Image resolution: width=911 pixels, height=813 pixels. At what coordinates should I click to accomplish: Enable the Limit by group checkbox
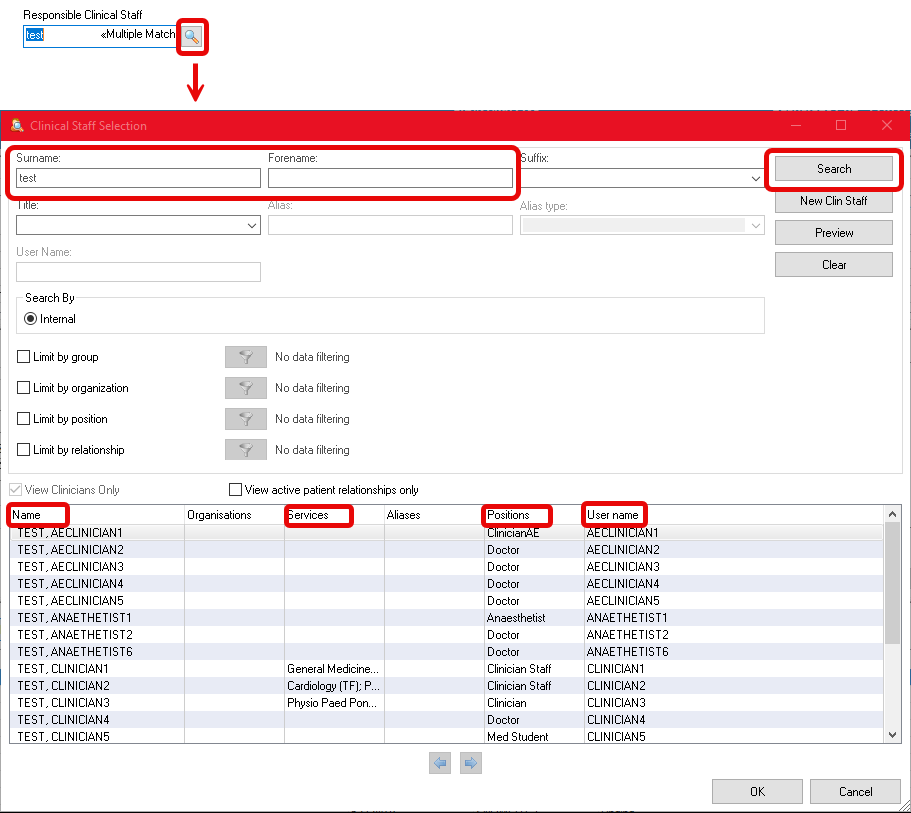point(24,357)
